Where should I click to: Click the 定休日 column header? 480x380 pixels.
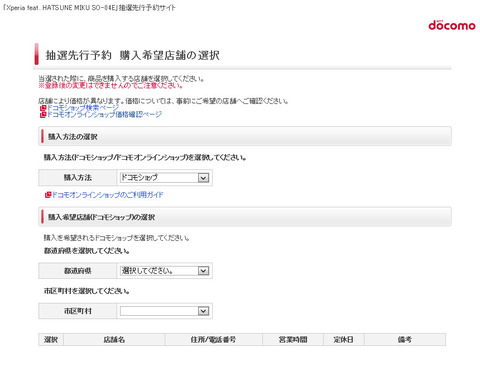point(344,340)
